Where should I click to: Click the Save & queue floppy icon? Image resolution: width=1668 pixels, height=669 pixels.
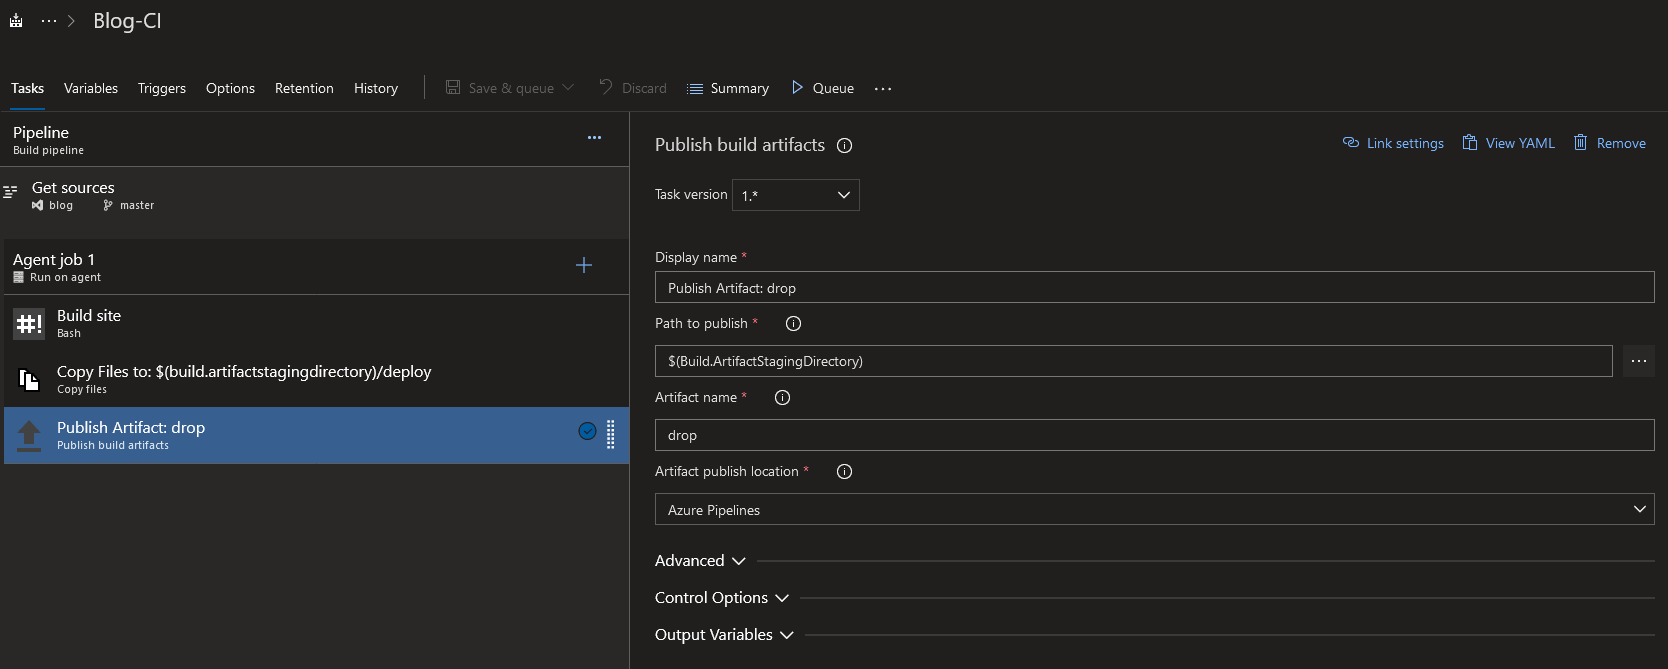click(x=453, y=88)
